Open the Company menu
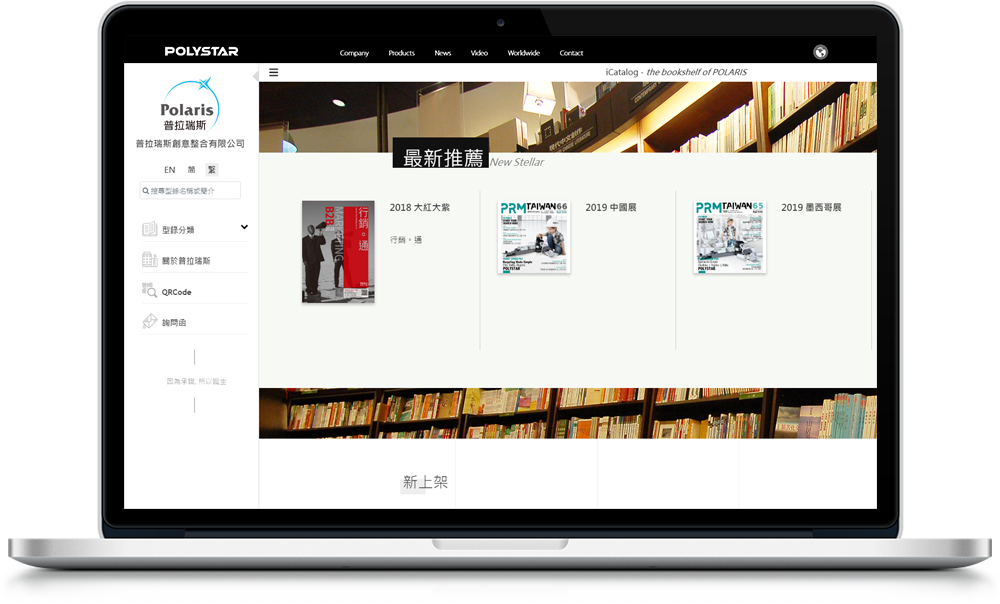The image size is (1000, 604). (354, 53)
